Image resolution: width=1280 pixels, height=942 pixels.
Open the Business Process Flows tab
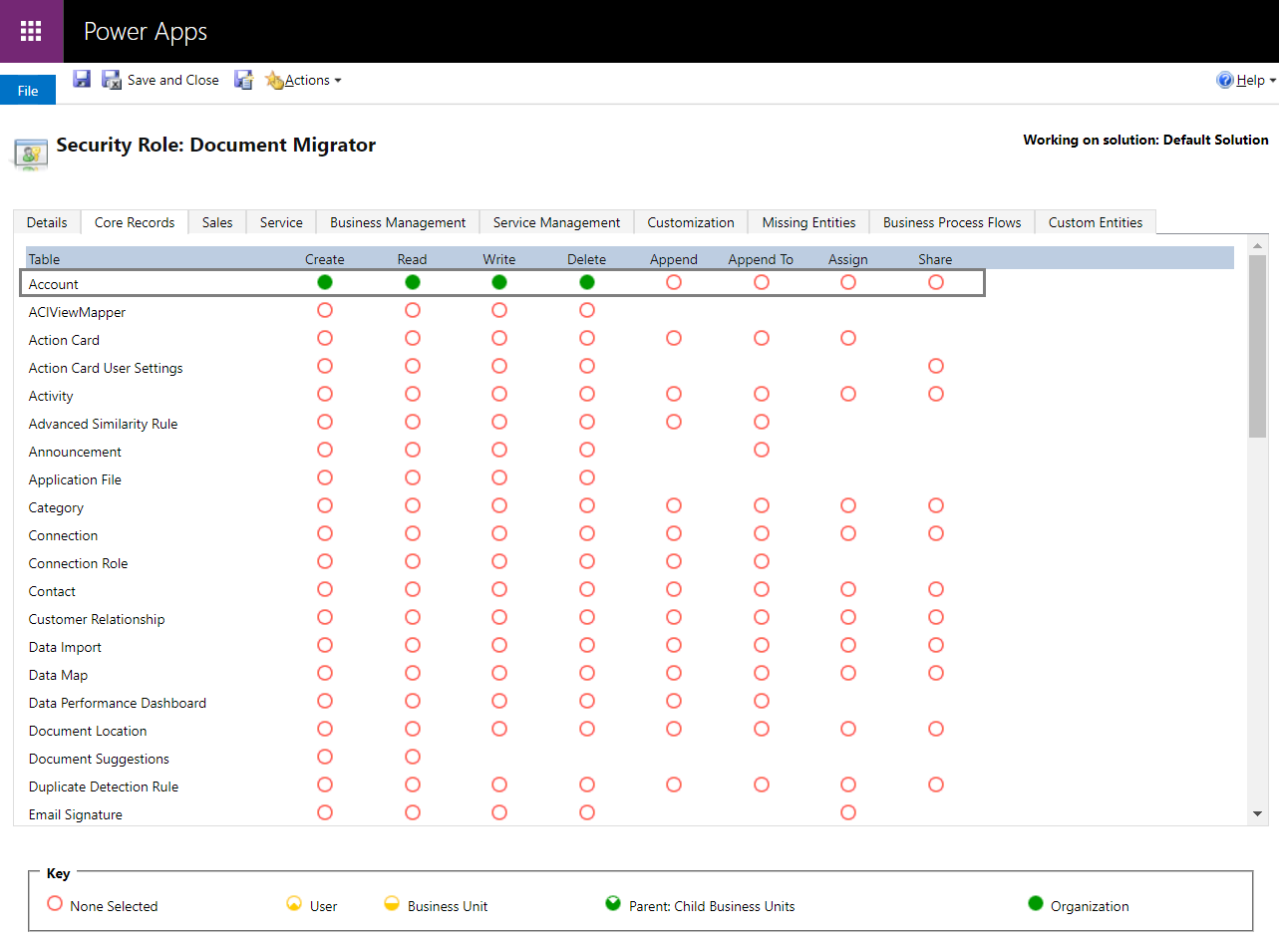(x=951, y=222)
